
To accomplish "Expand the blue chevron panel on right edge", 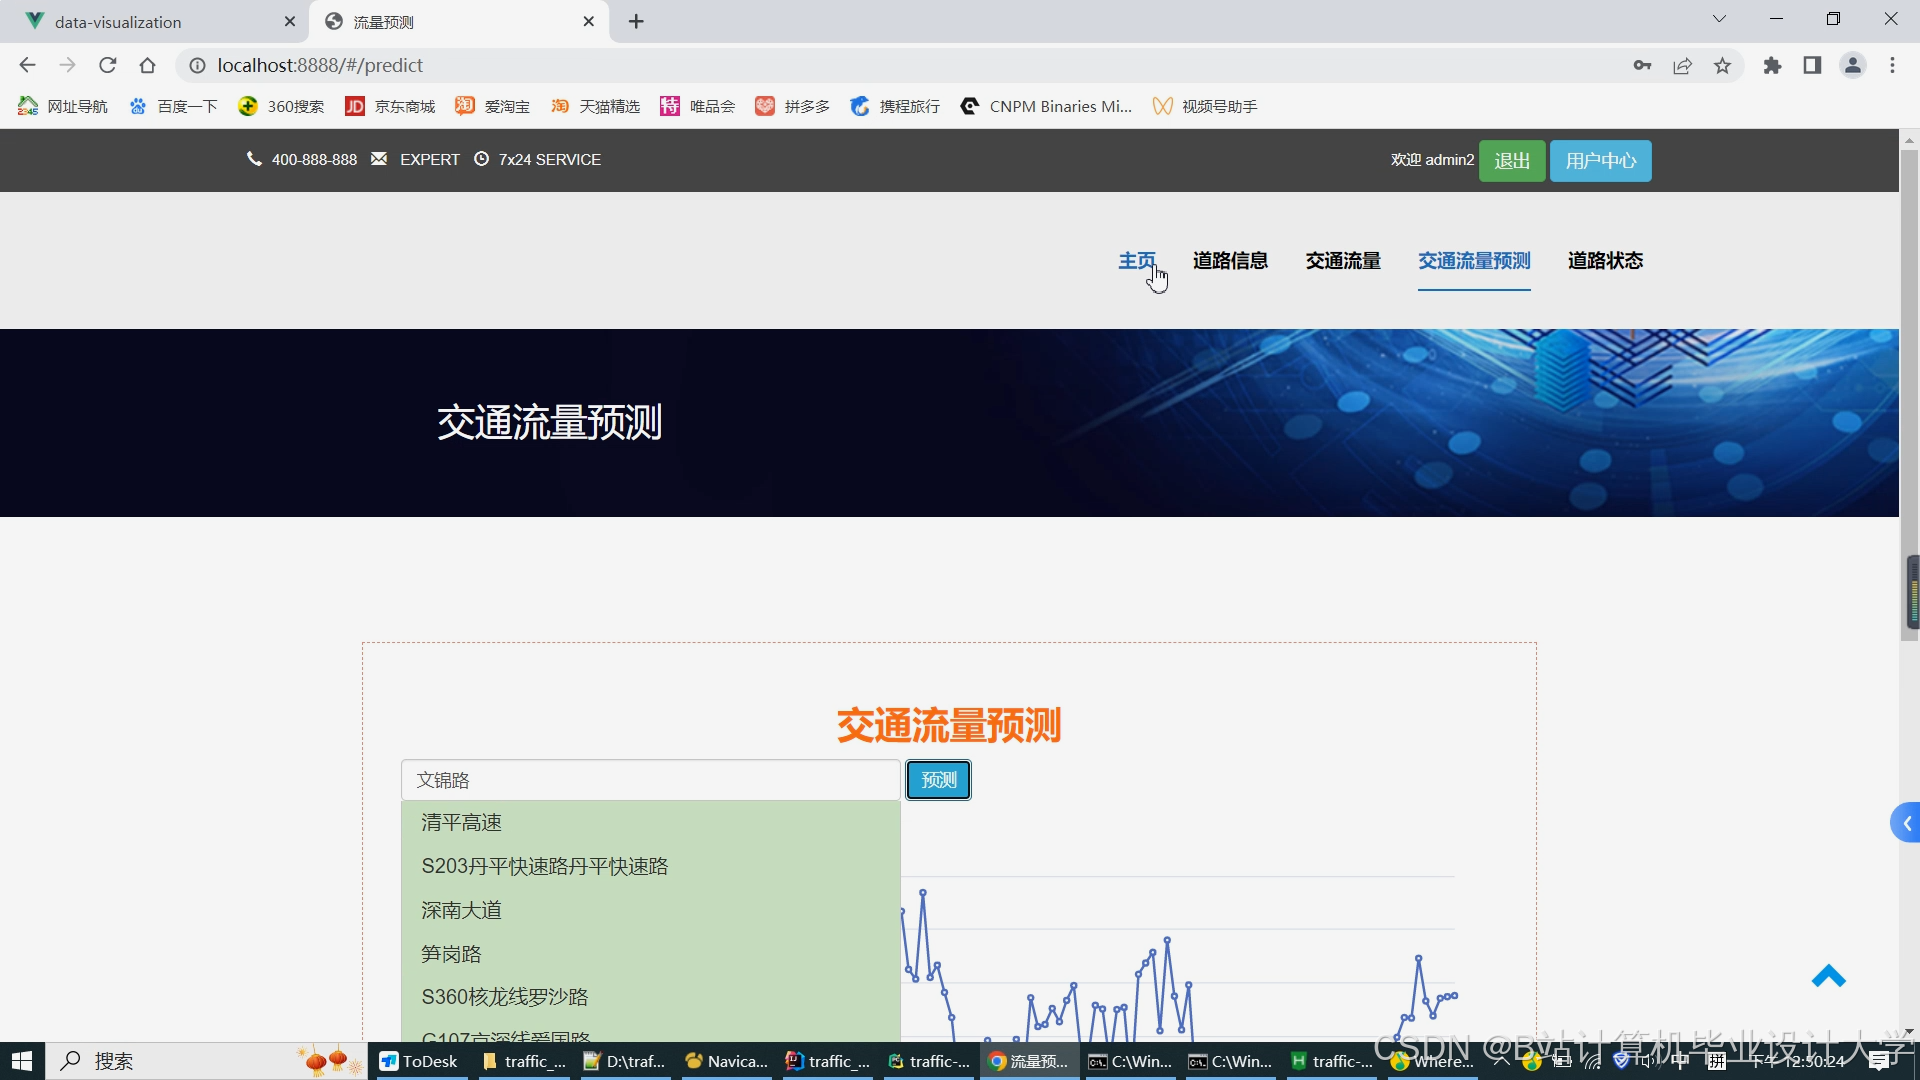I will coord(1904,822).
